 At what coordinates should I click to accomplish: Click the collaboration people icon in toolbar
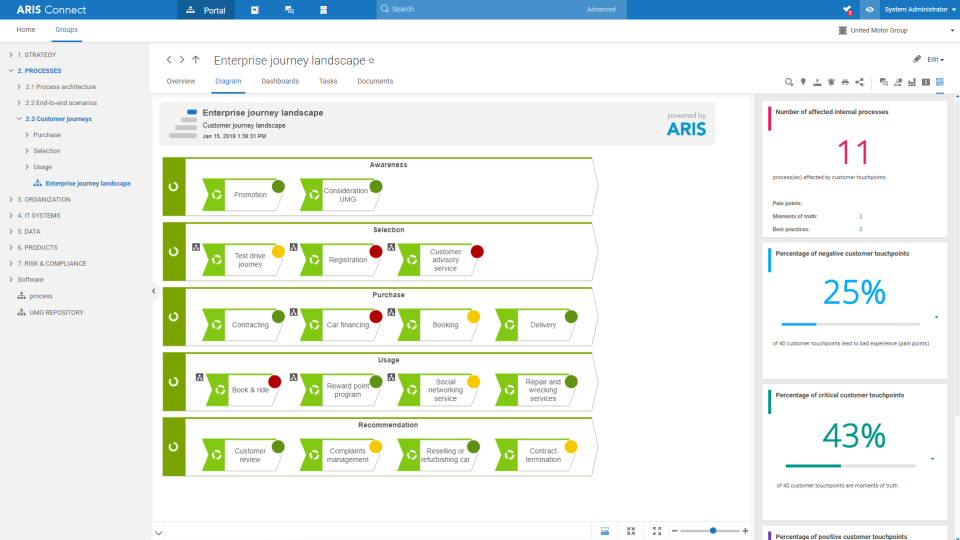pyautogui.click(x=898, y=82)
